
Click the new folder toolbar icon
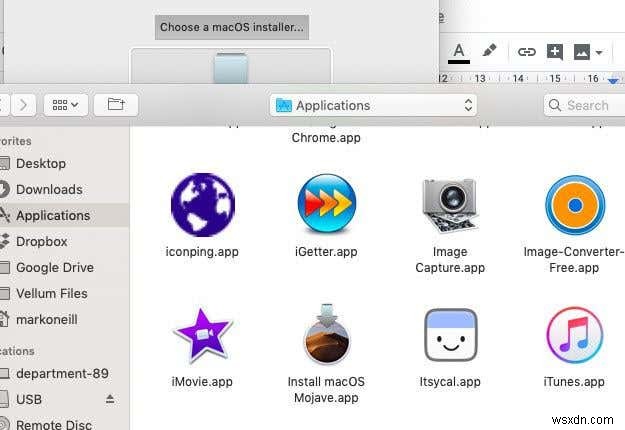(116, 105)
